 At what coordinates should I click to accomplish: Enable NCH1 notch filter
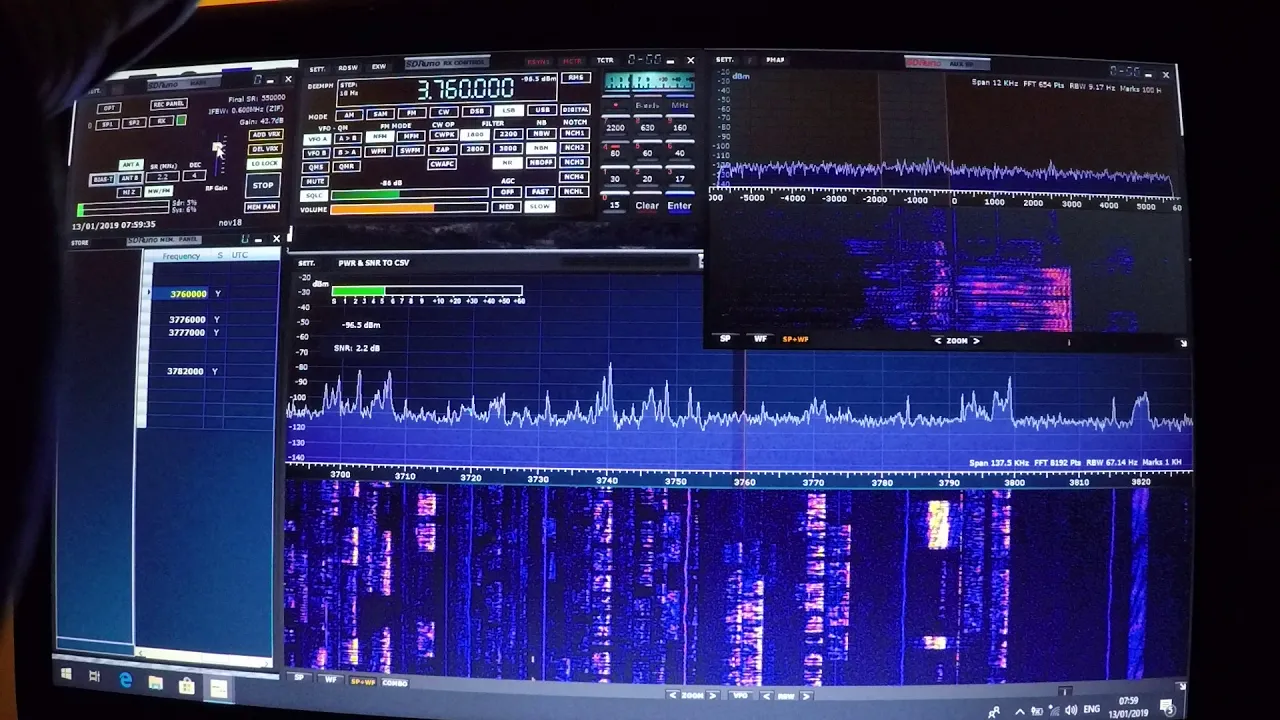coord(574,132)
